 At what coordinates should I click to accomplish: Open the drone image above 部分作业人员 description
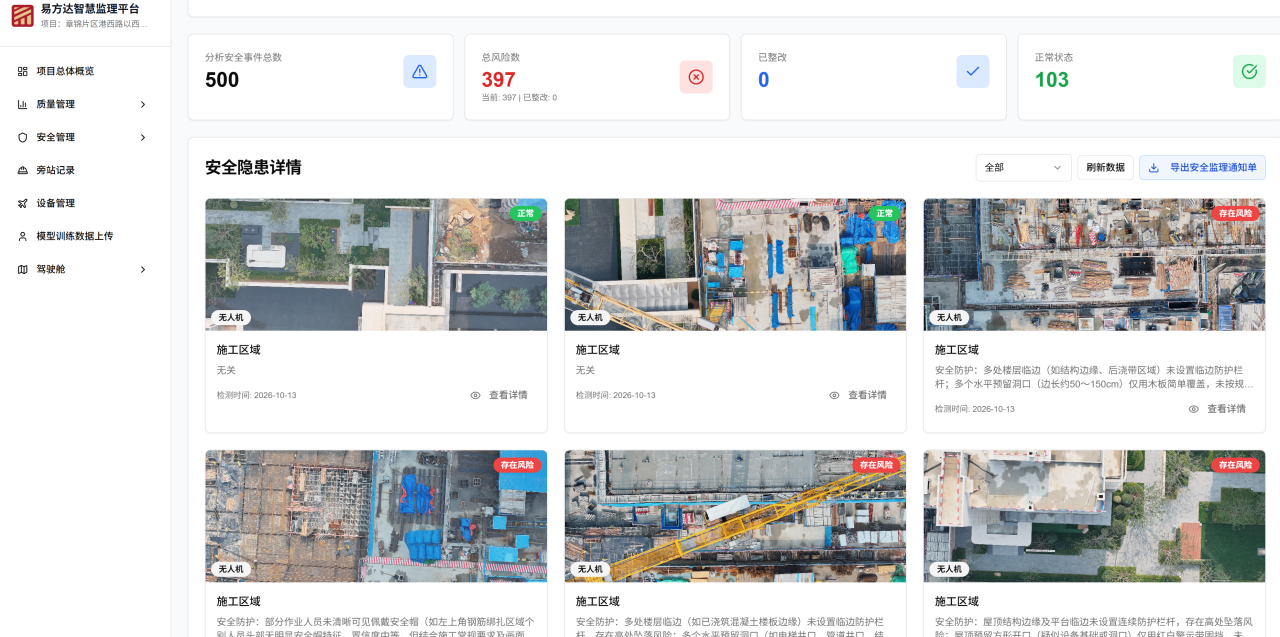click(x=376, y=516)
